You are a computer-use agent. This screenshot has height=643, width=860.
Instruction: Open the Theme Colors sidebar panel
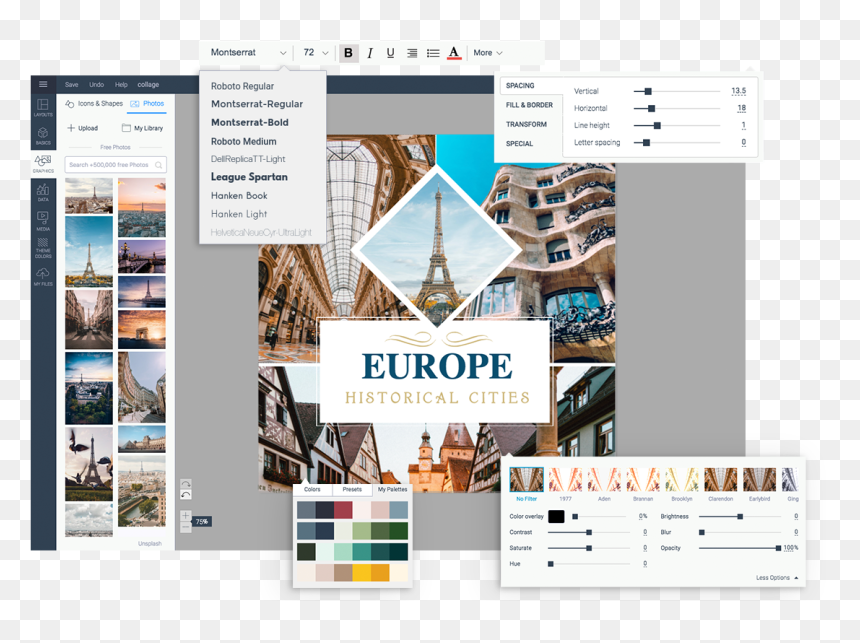coord(43,248)
